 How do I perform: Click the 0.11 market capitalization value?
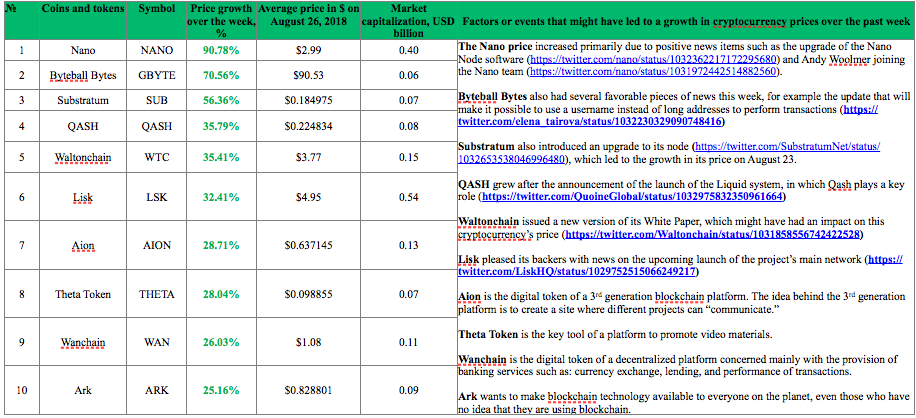pos(408,342)
